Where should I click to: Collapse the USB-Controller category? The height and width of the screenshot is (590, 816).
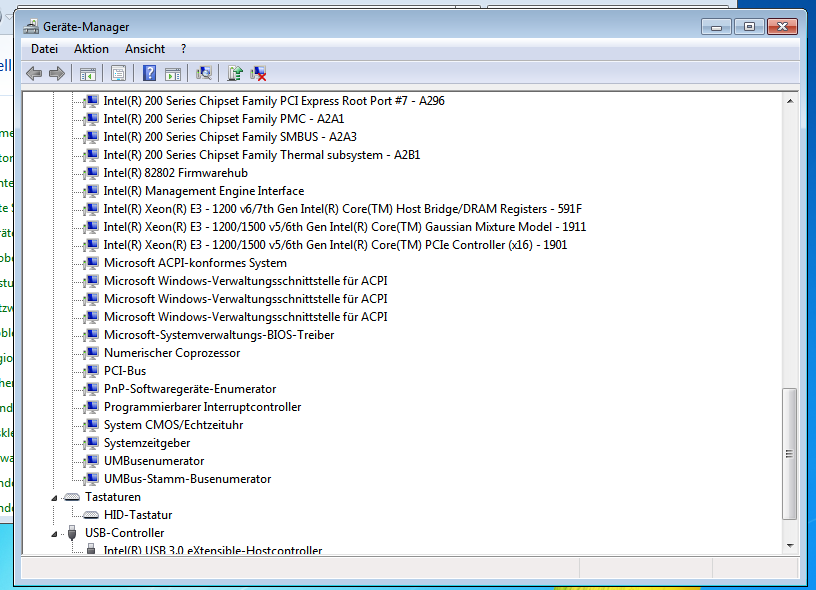point(54,534)
